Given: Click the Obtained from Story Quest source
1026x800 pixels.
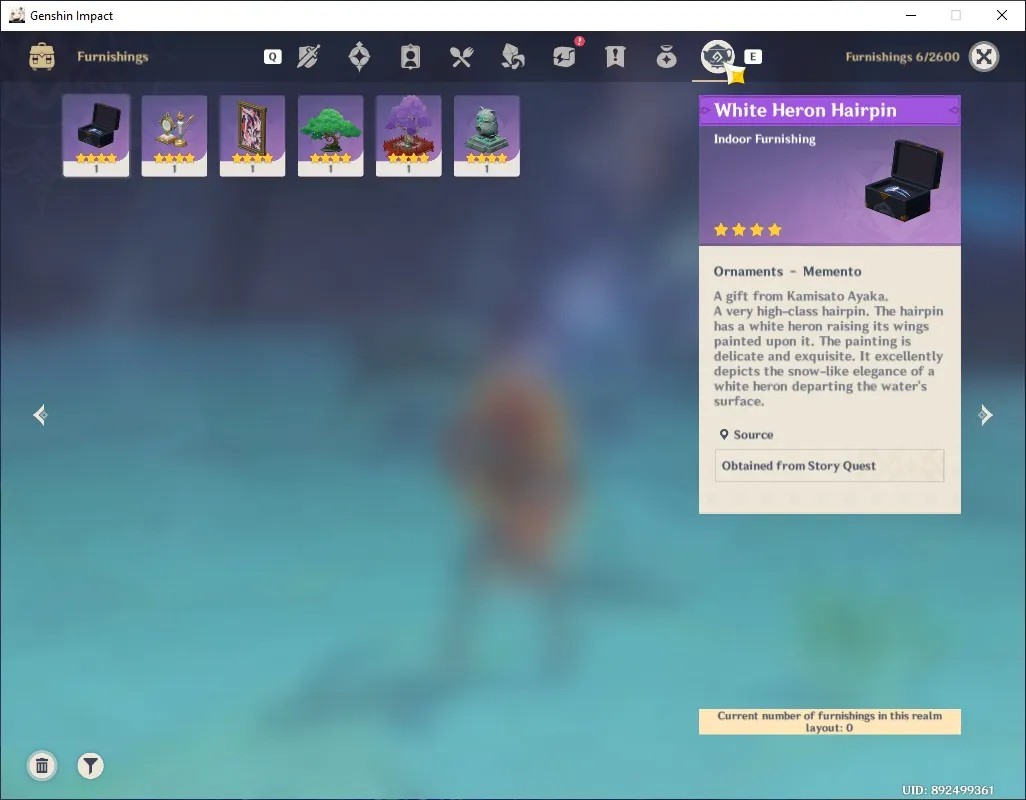Looking at the screenshot, I should [x=829, y=466].
